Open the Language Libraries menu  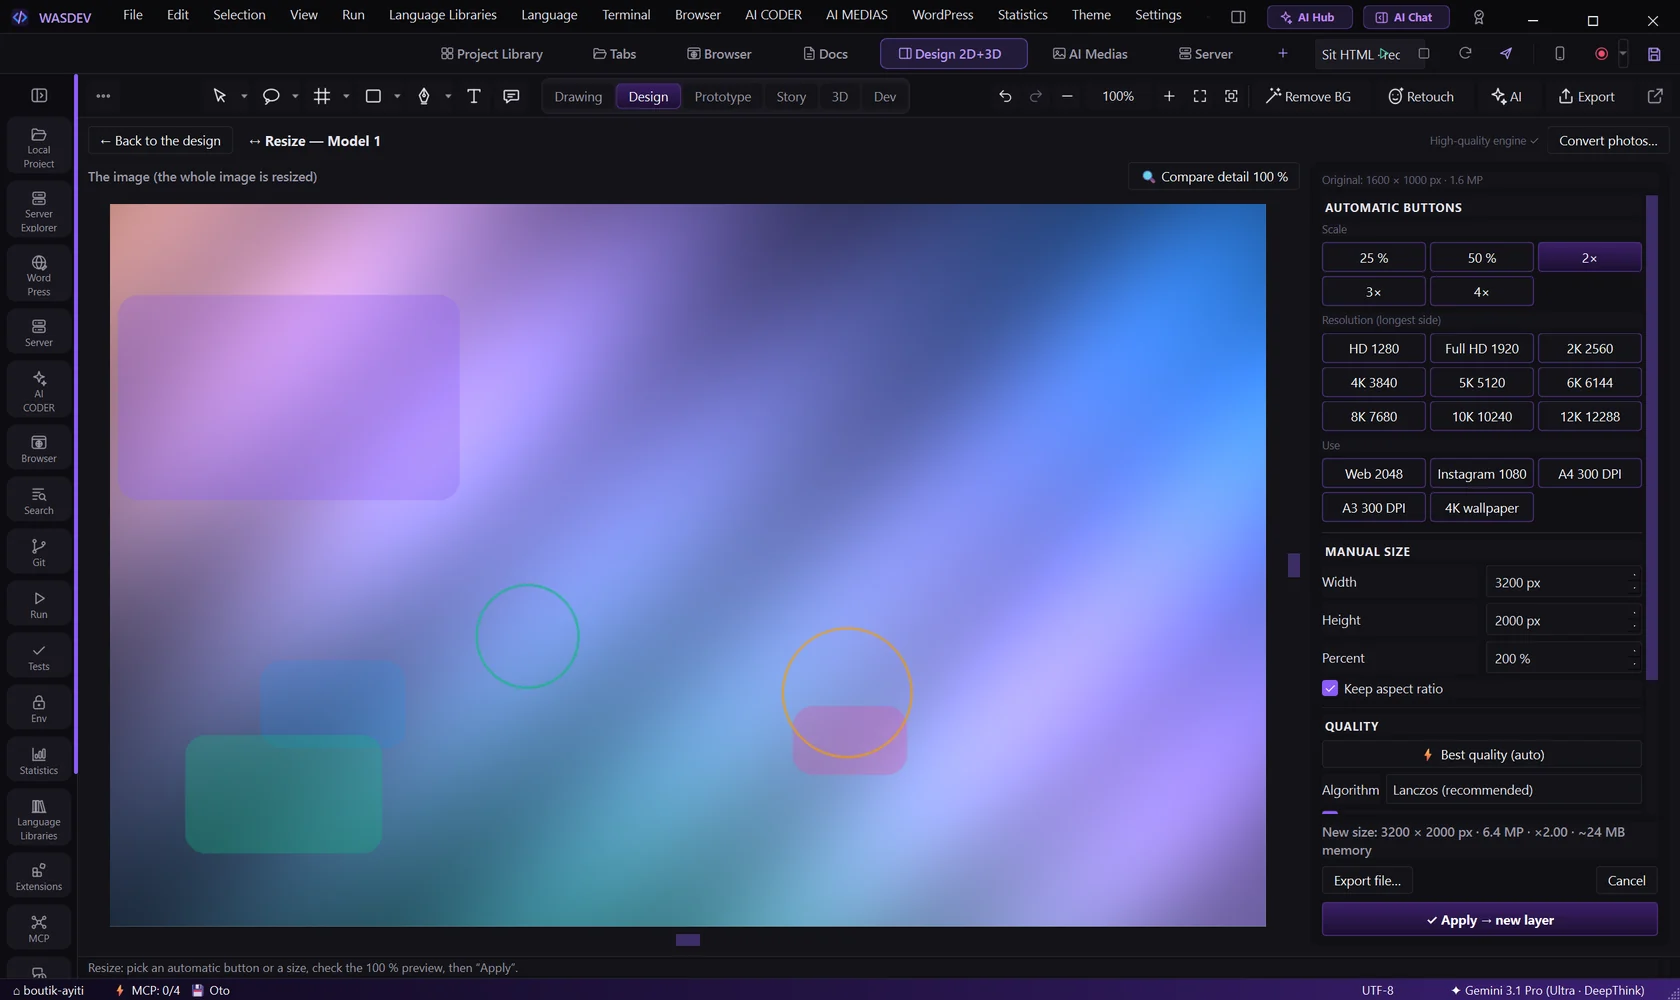coord(443,15)
